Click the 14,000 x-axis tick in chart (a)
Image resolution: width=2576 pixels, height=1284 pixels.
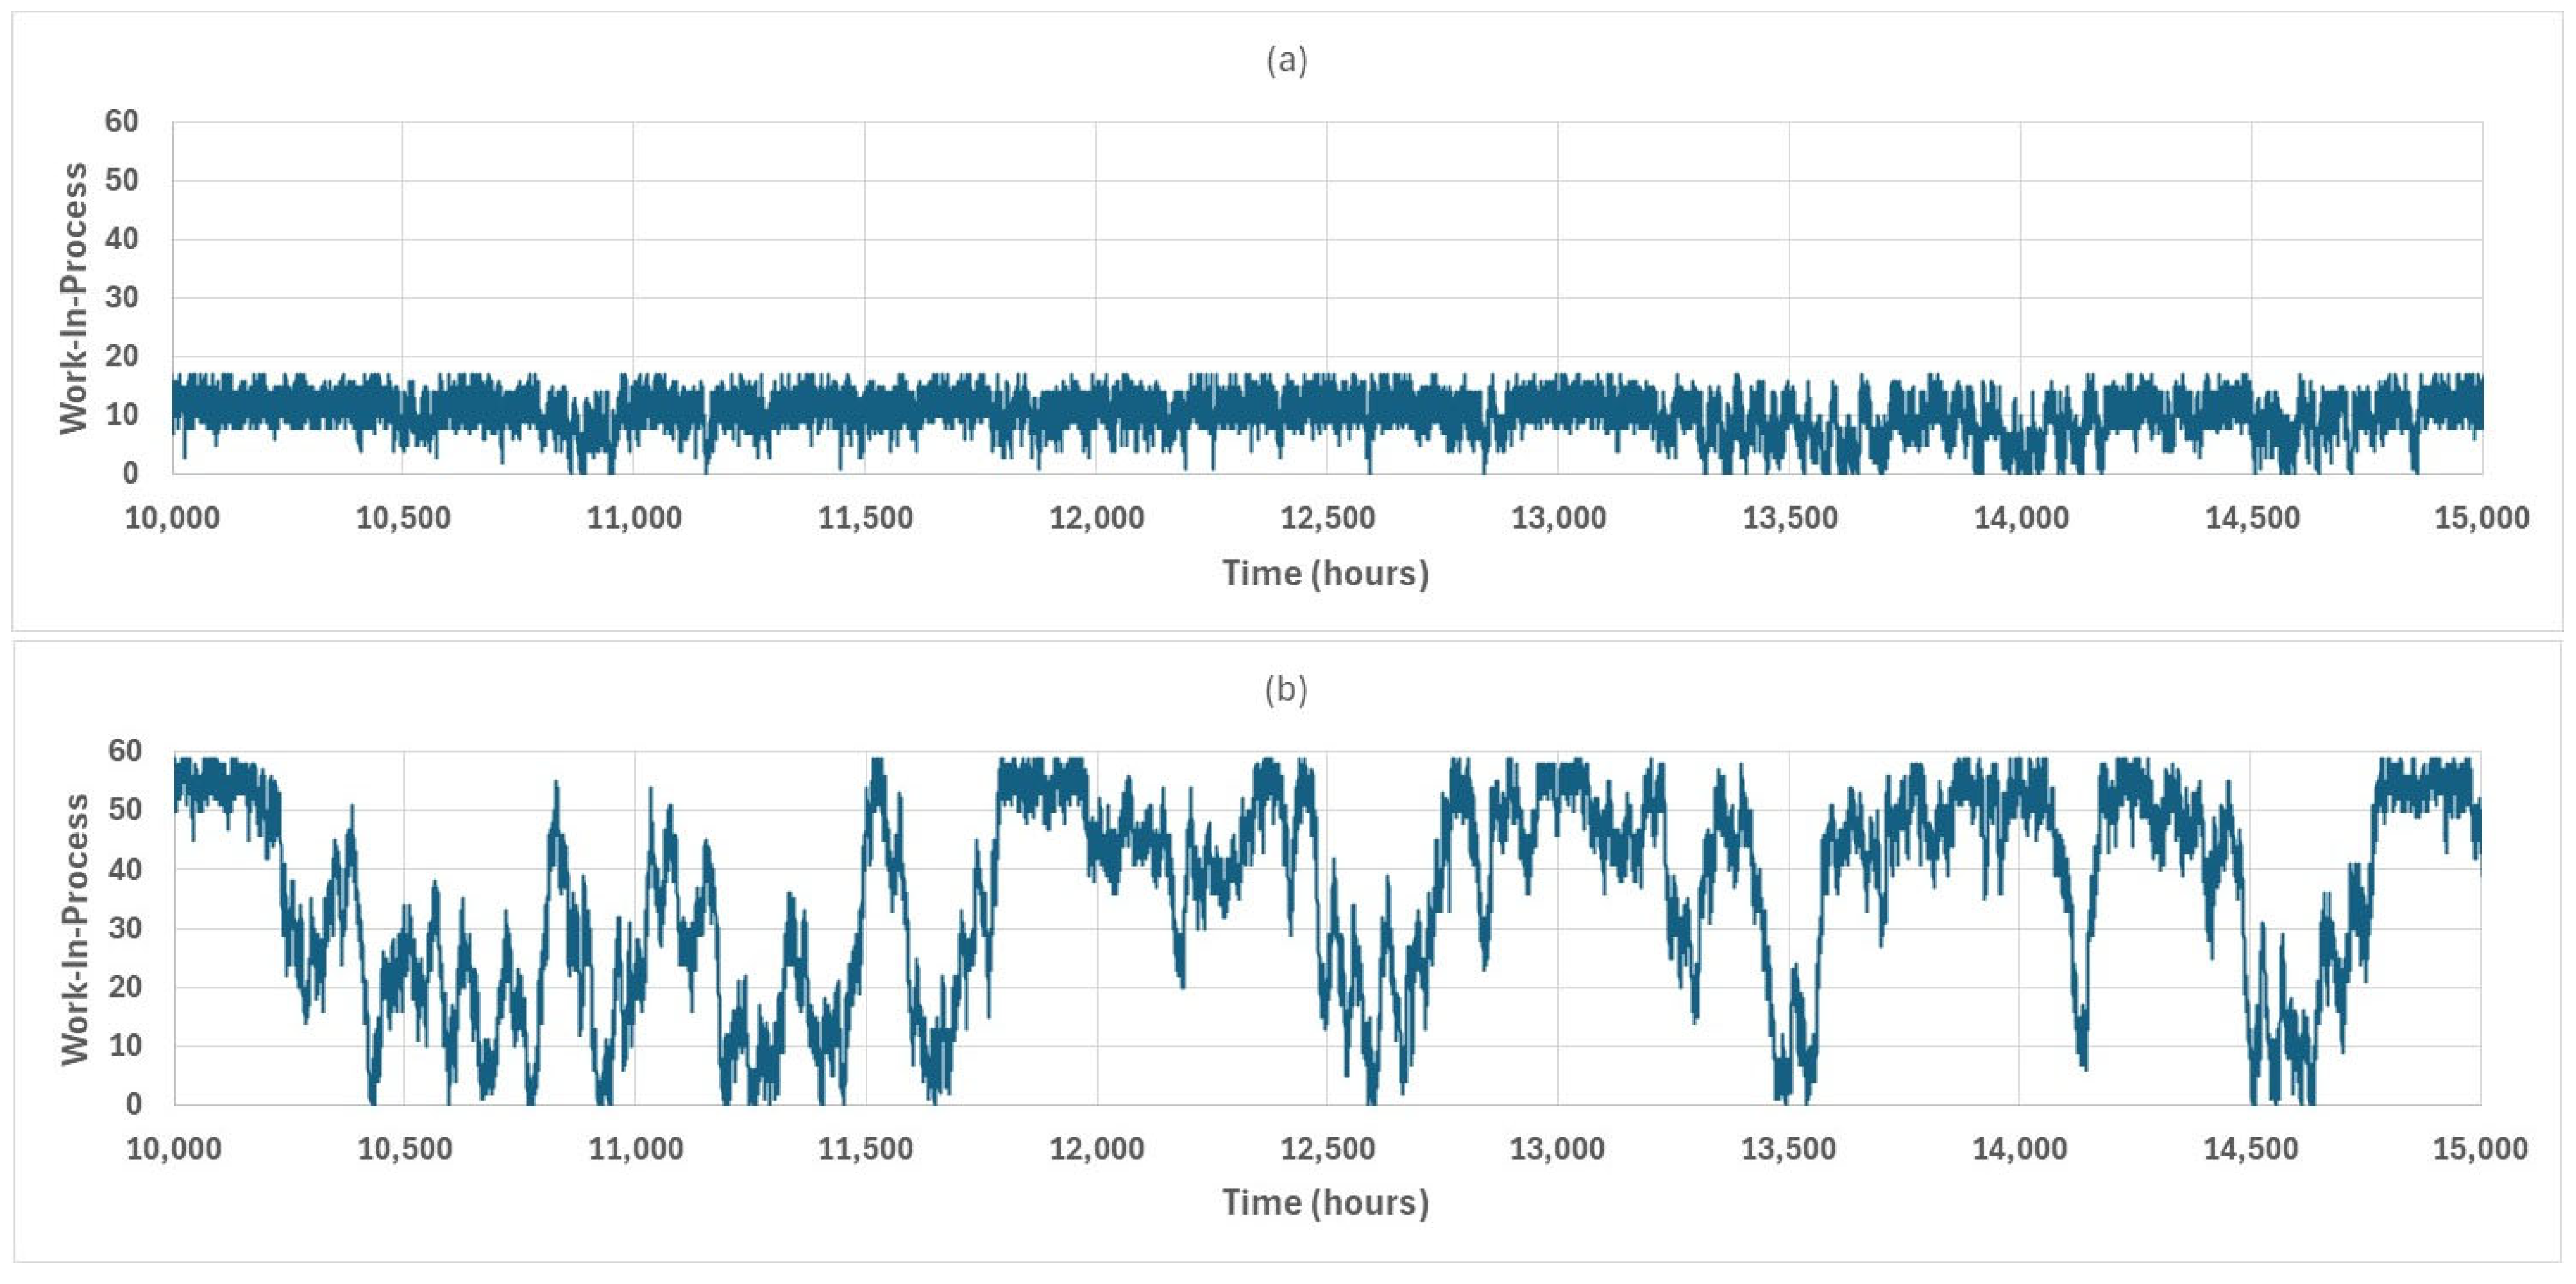2020,518
